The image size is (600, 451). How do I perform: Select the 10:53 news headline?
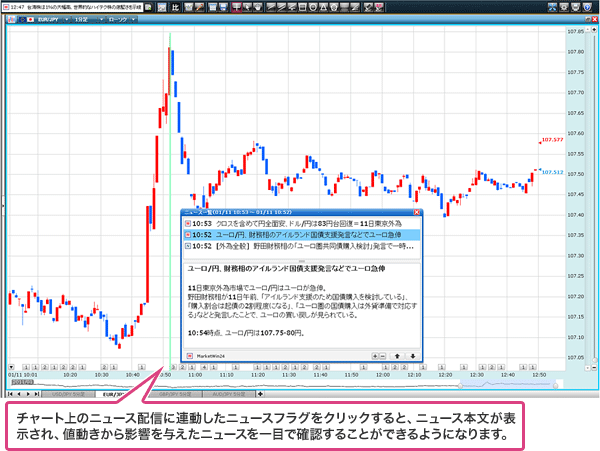click(x=300, y=223)
